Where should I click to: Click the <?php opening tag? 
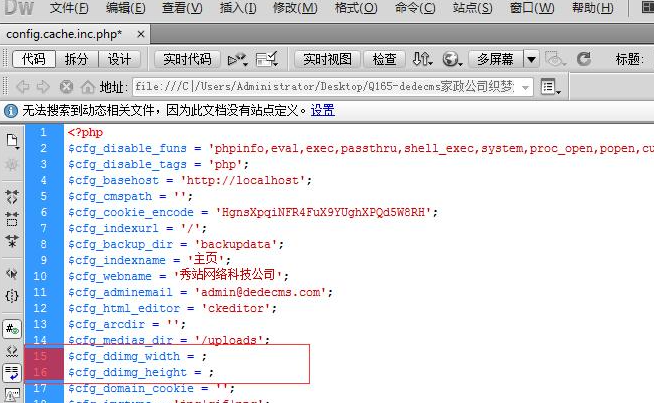click(x=85, y=133)
